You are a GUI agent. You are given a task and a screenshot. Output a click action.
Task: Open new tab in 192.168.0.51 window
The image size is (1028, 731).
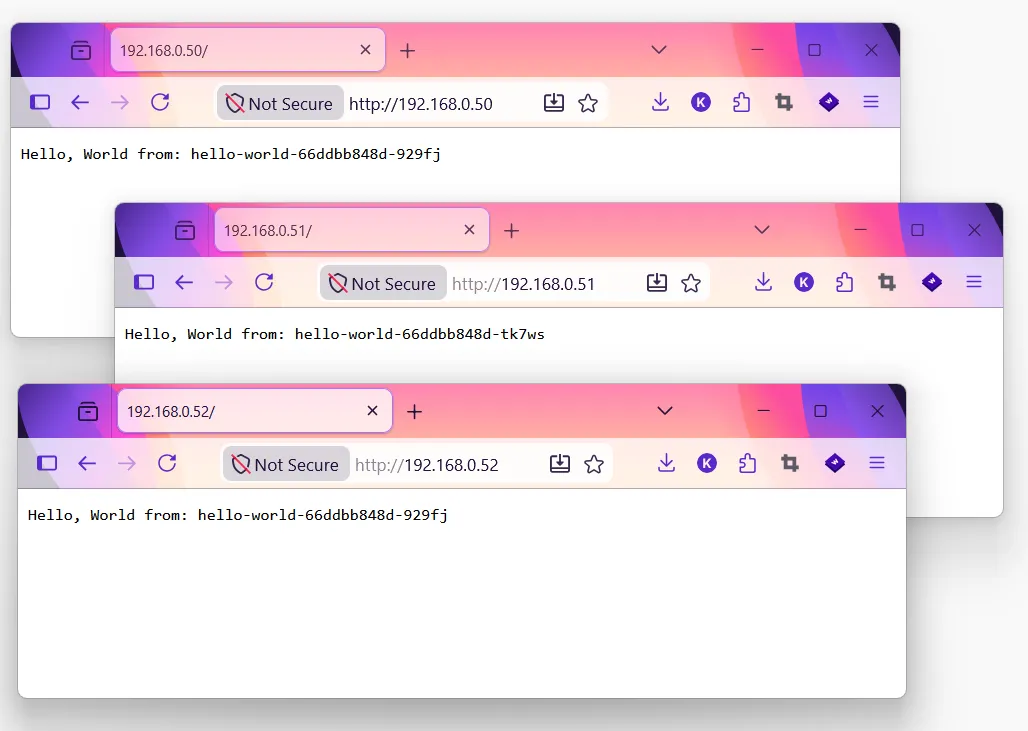point(511,231)
